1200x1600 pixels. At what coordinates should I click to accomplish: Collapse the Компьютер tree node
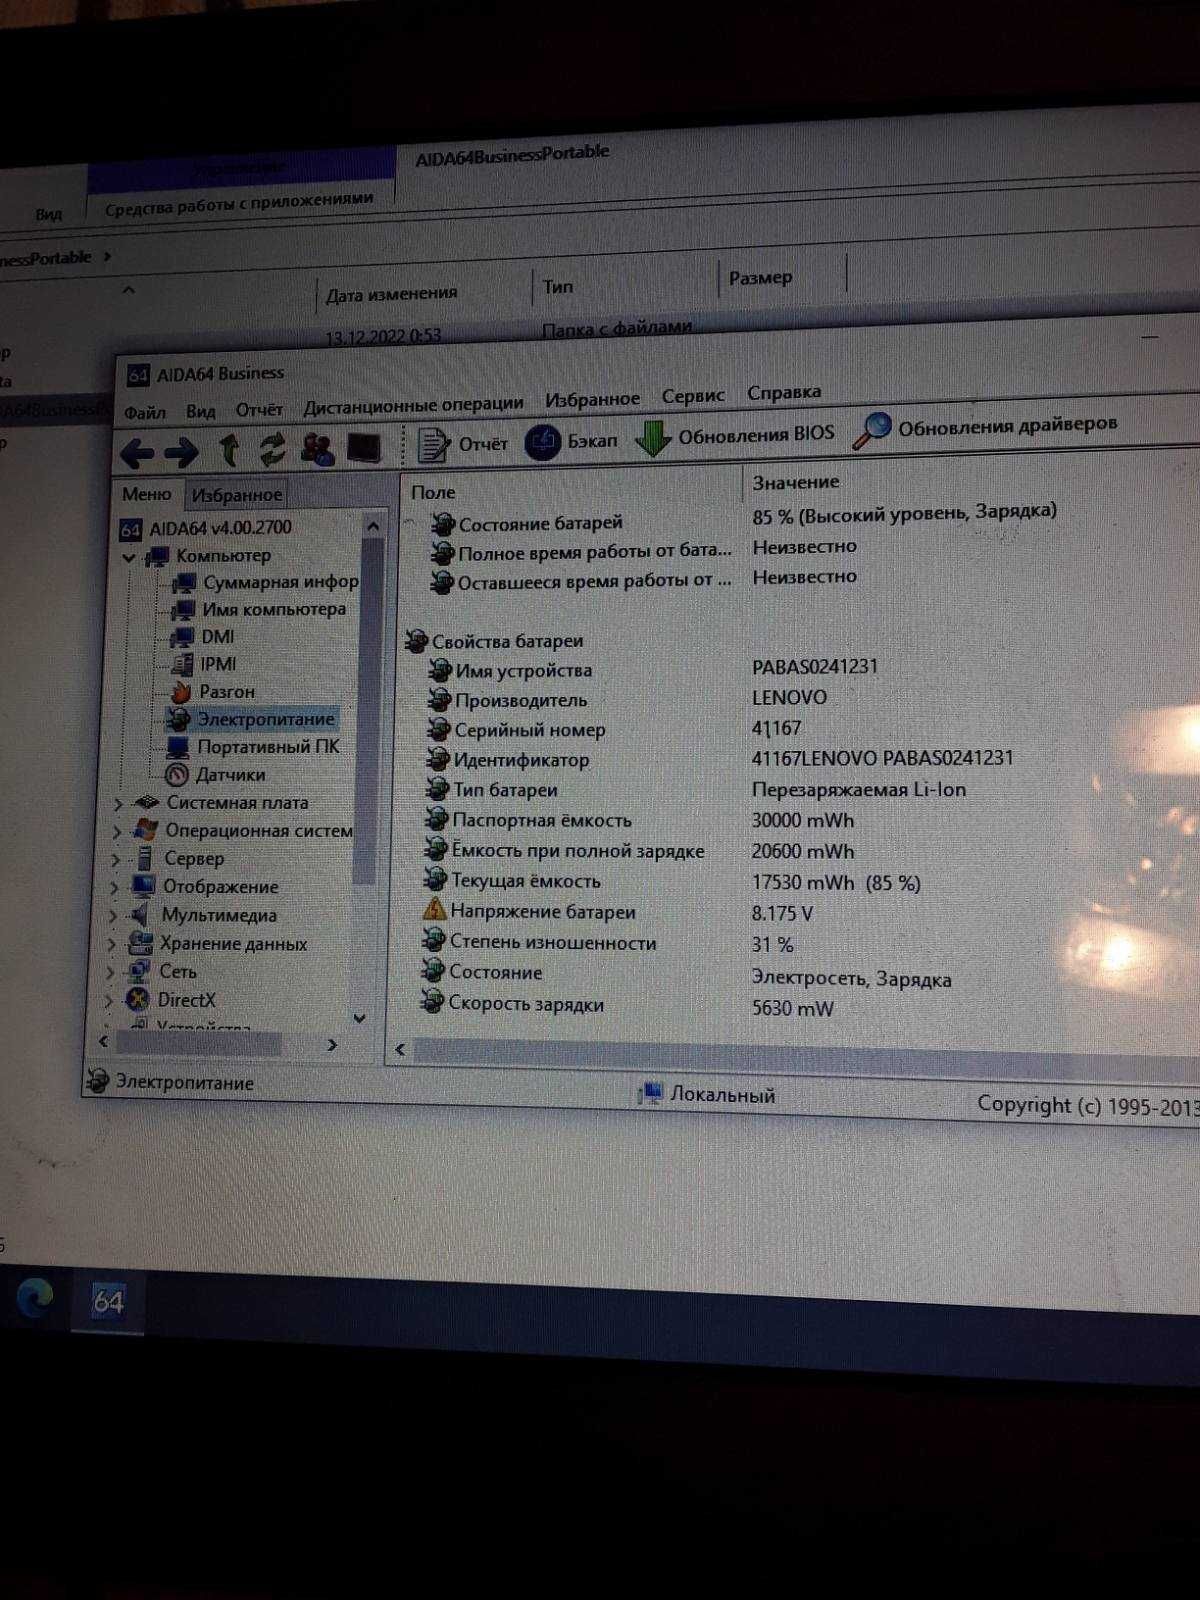click(x=129, y=557)
